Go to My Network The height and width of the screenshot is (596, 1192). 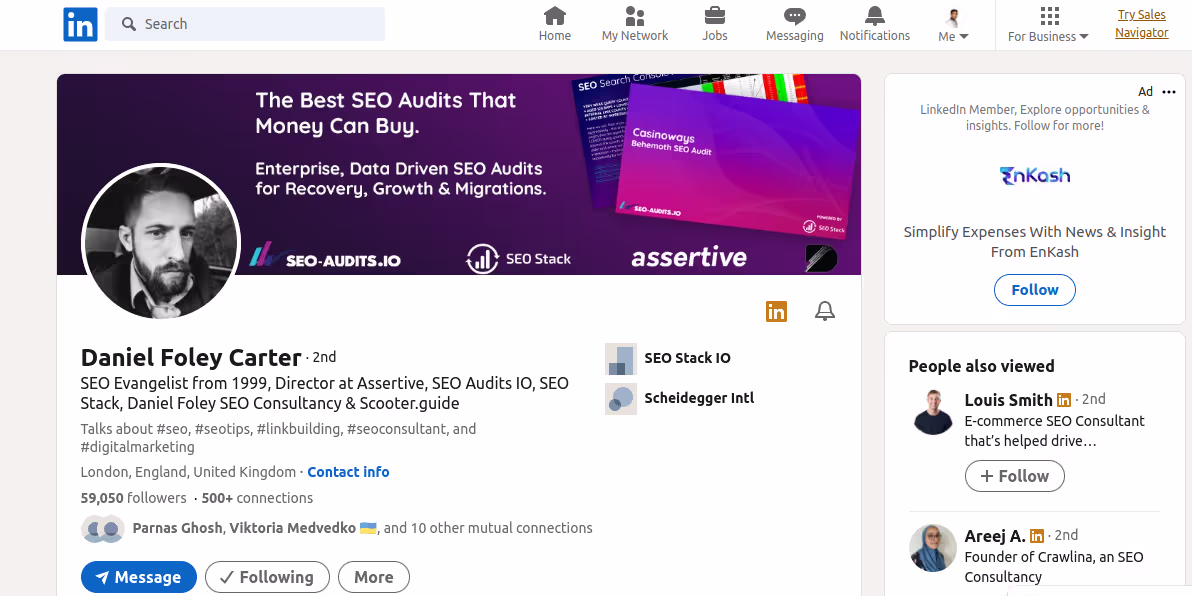tap(635, 24)
